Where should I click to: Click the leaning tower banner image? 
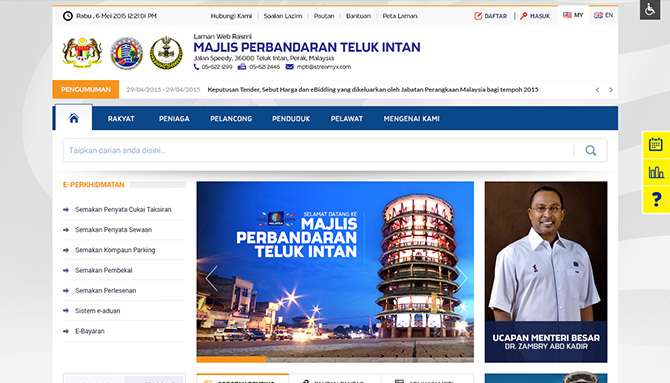click(335, 272)
